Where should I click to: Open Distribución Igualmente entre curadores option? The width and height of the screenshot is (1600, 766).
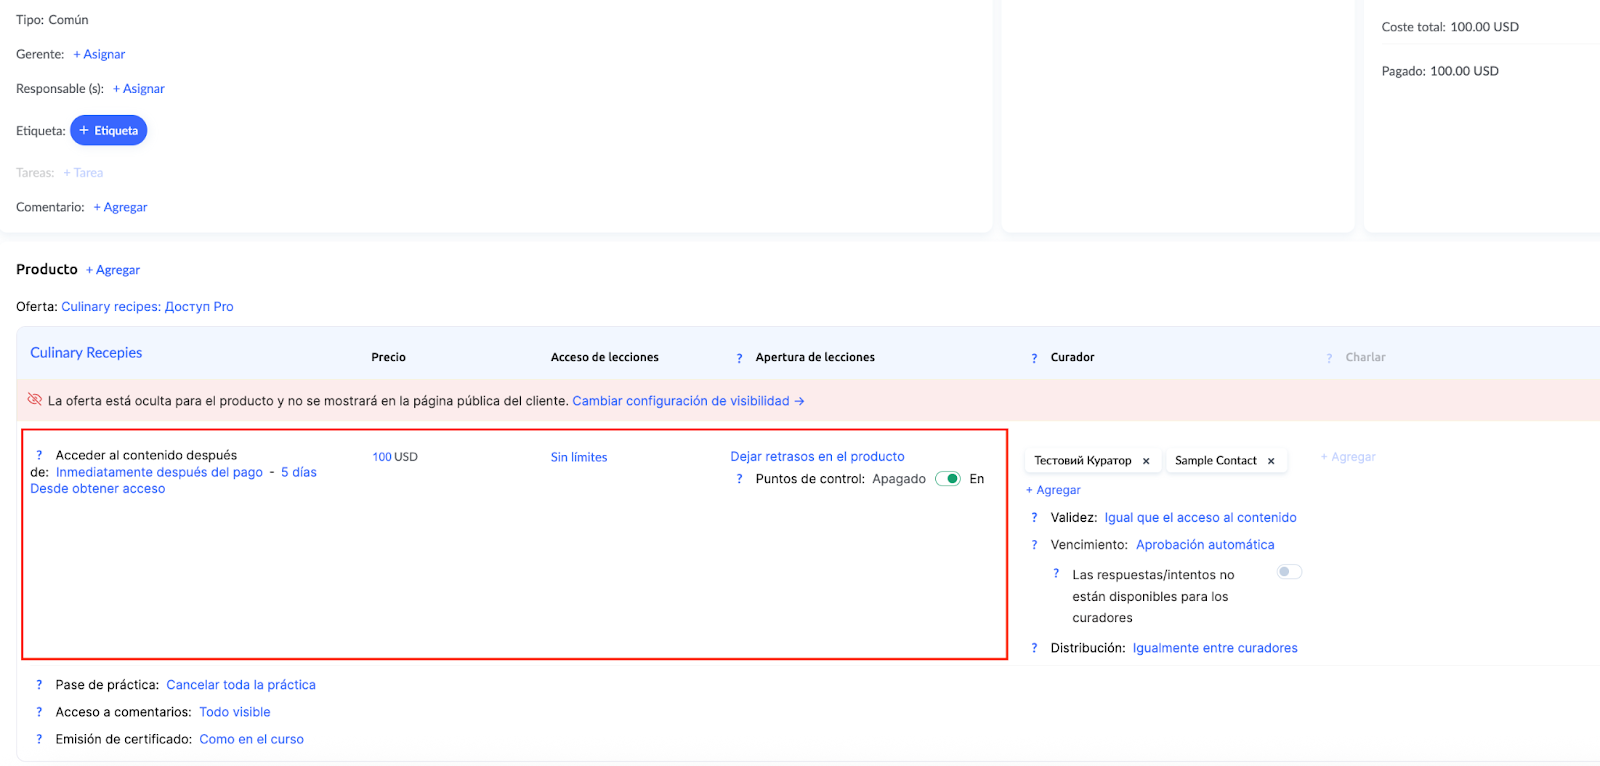coord(1214,648)
